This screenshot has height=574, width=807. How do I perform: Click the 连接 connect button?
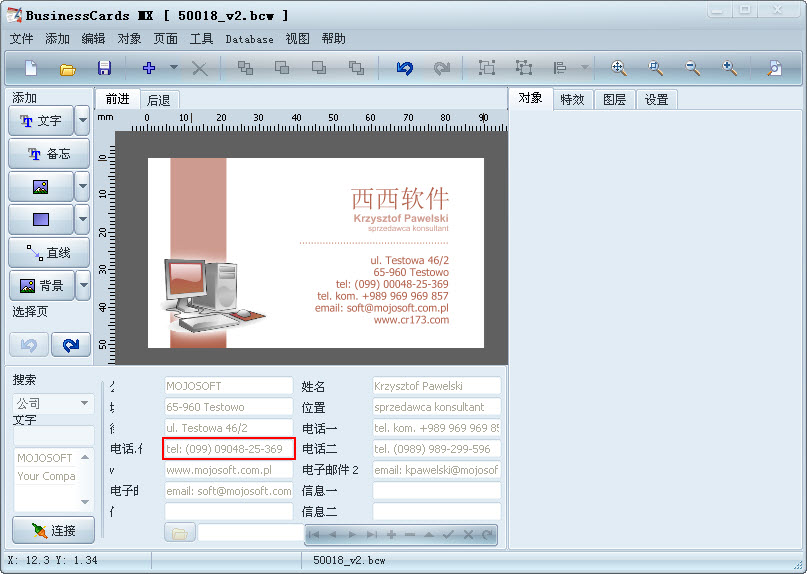click(52, 531)
